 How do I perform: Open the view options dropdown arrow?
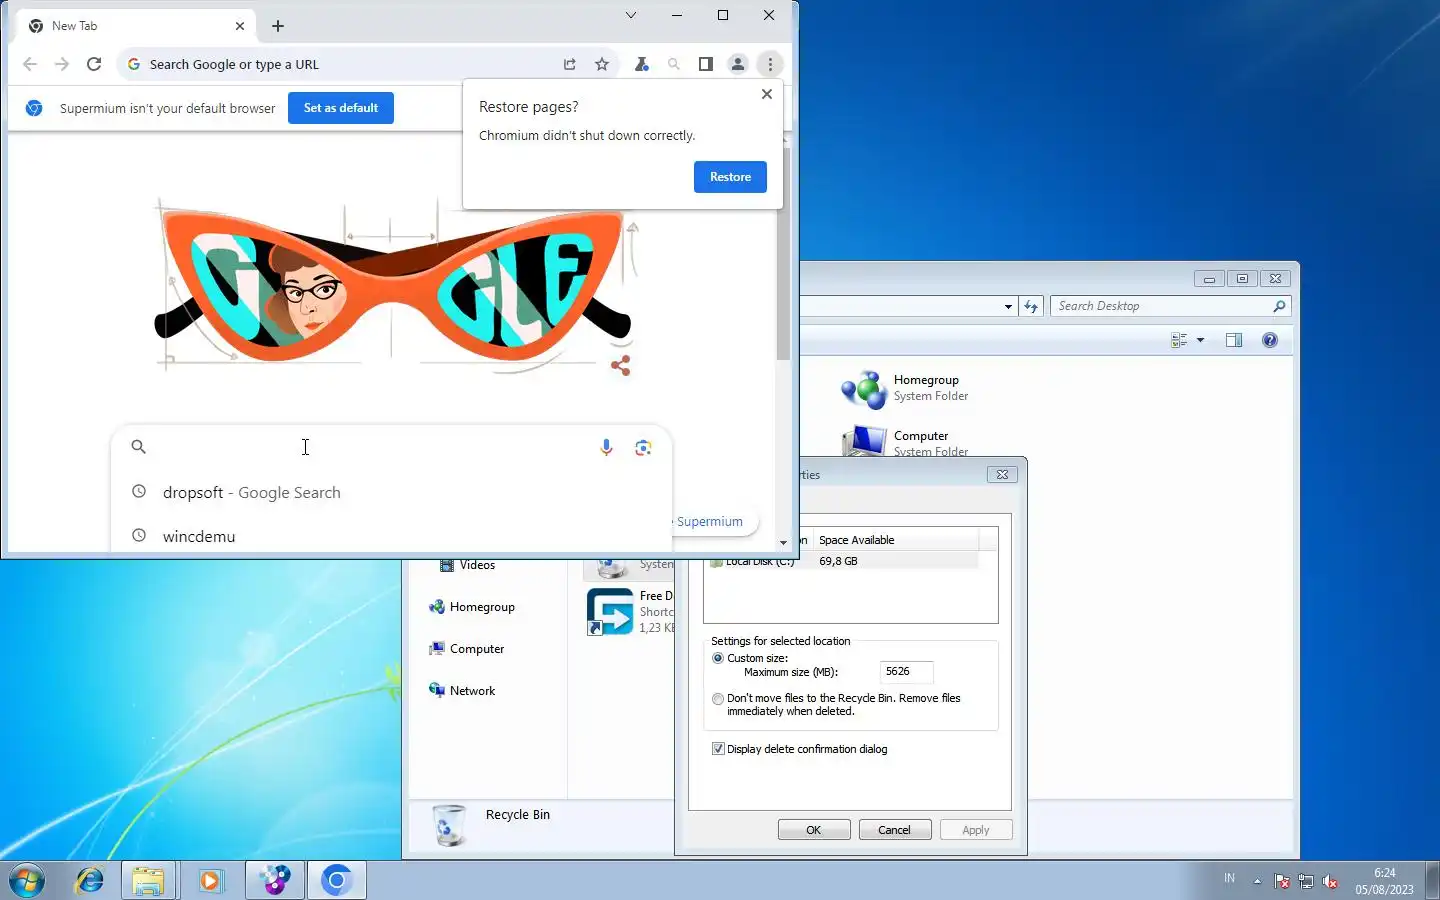click(1201, 340)
